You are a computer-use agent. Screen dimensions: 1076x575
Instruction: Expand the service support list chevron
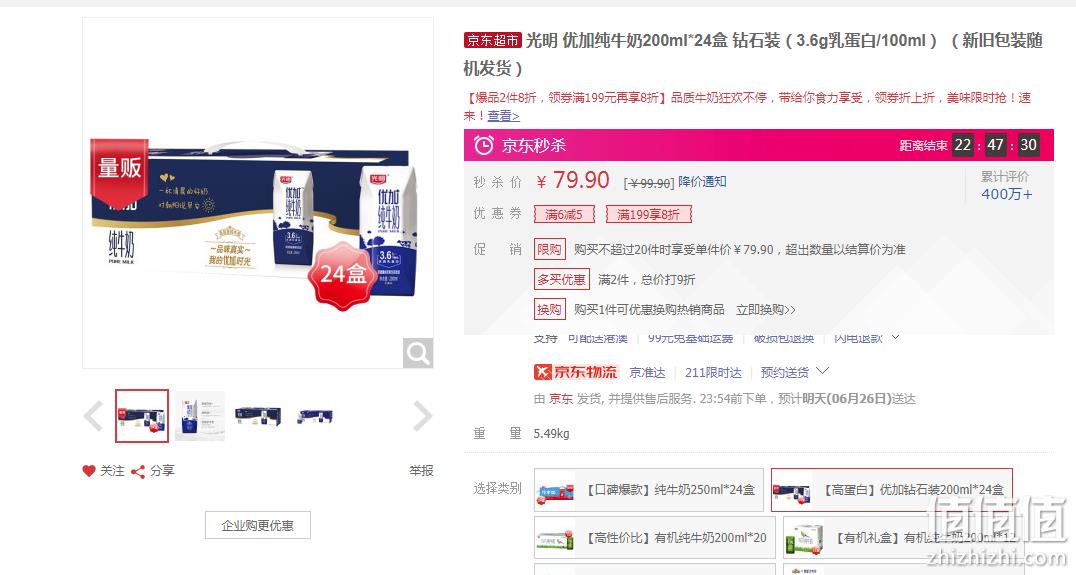pos(896,338)
